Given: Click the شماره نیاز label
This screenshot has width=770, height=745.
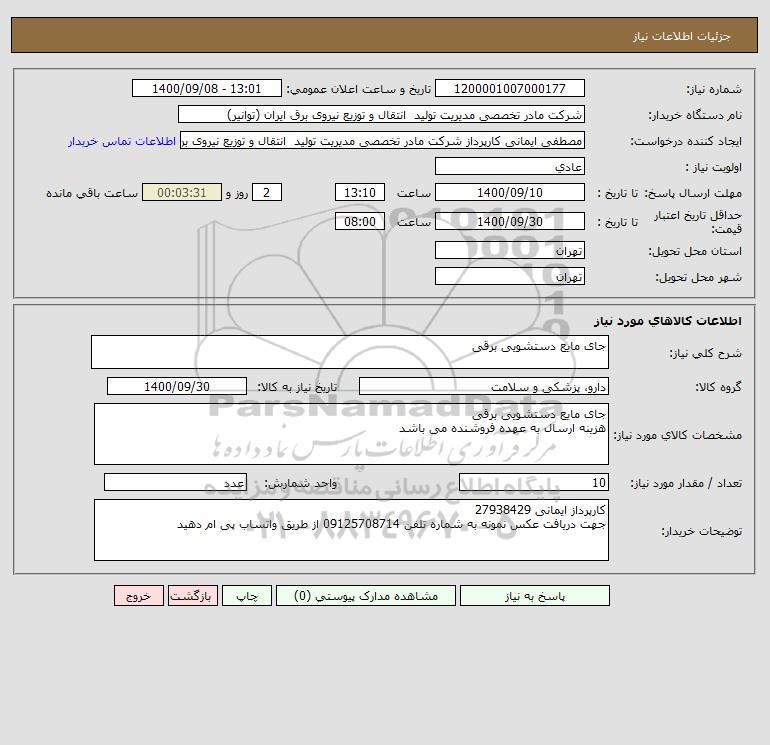Looking at the screenshot, I should point(714,89).
